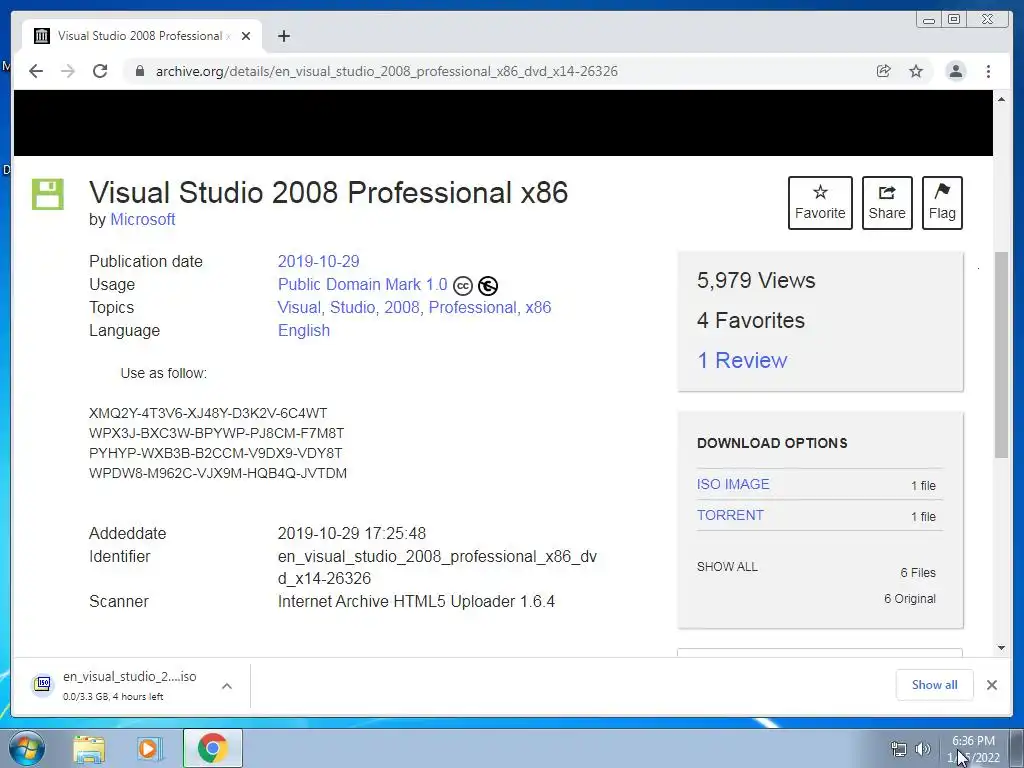Viewport: 1024px width, 768px height.
Task: Click the page scrollbar down arrow
Action: click(x=1001, y=648)
